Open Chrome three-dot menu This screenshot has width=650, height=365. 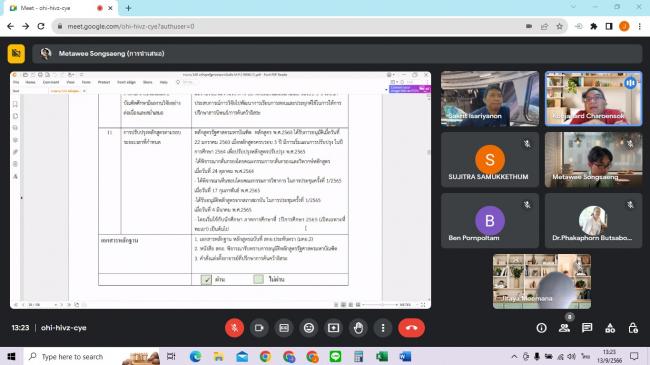coord(640,26)
